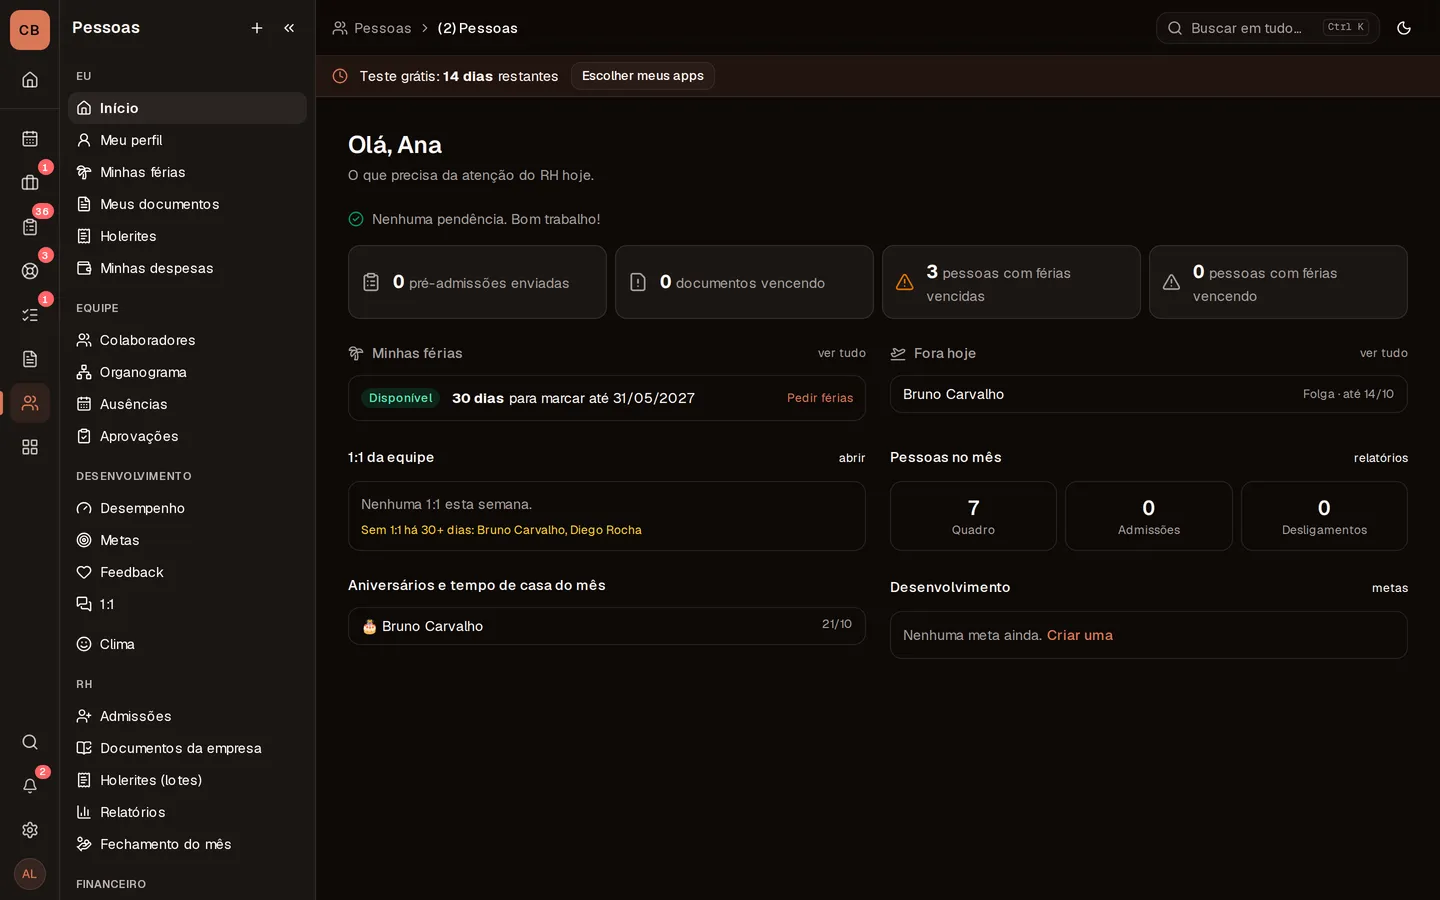Click the Escolher meus apps button
The image size is (1440, 900).
click(643, 76)
